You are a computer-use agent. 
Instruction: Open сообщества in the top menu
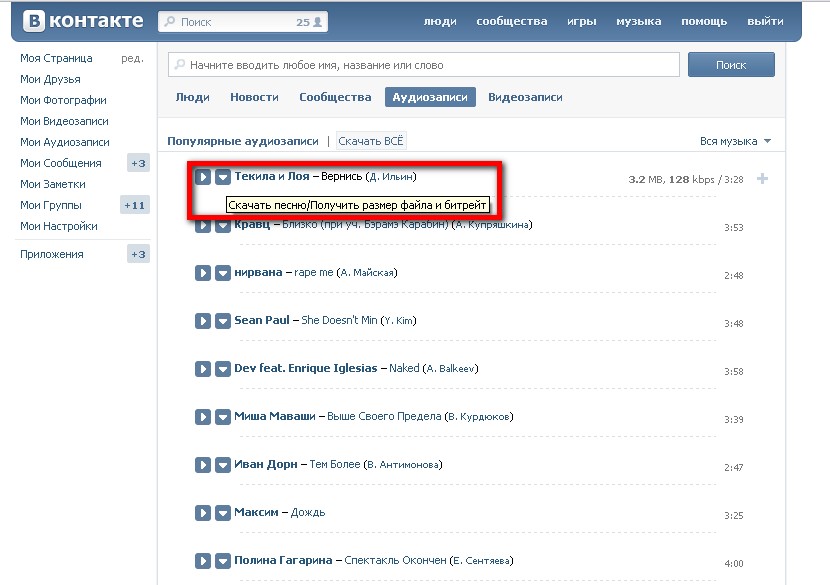click(x=512, y=22)
